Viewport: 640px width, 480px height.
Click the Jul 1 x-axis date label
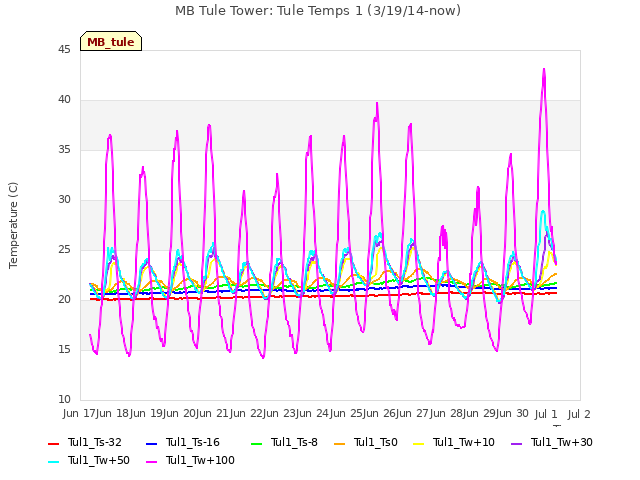click(546, 414)
